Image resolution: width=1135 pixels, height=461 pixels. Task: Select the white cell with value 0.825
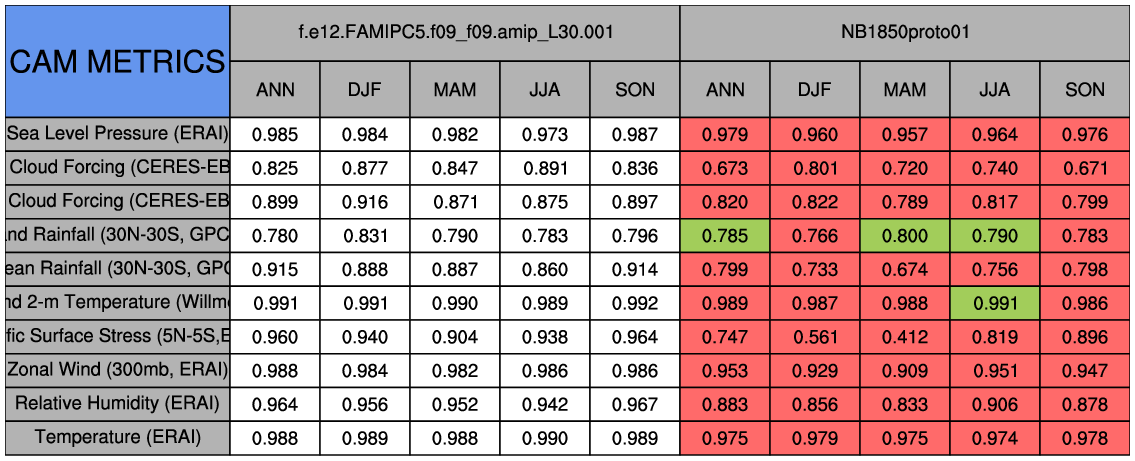[x=275, y=168]
